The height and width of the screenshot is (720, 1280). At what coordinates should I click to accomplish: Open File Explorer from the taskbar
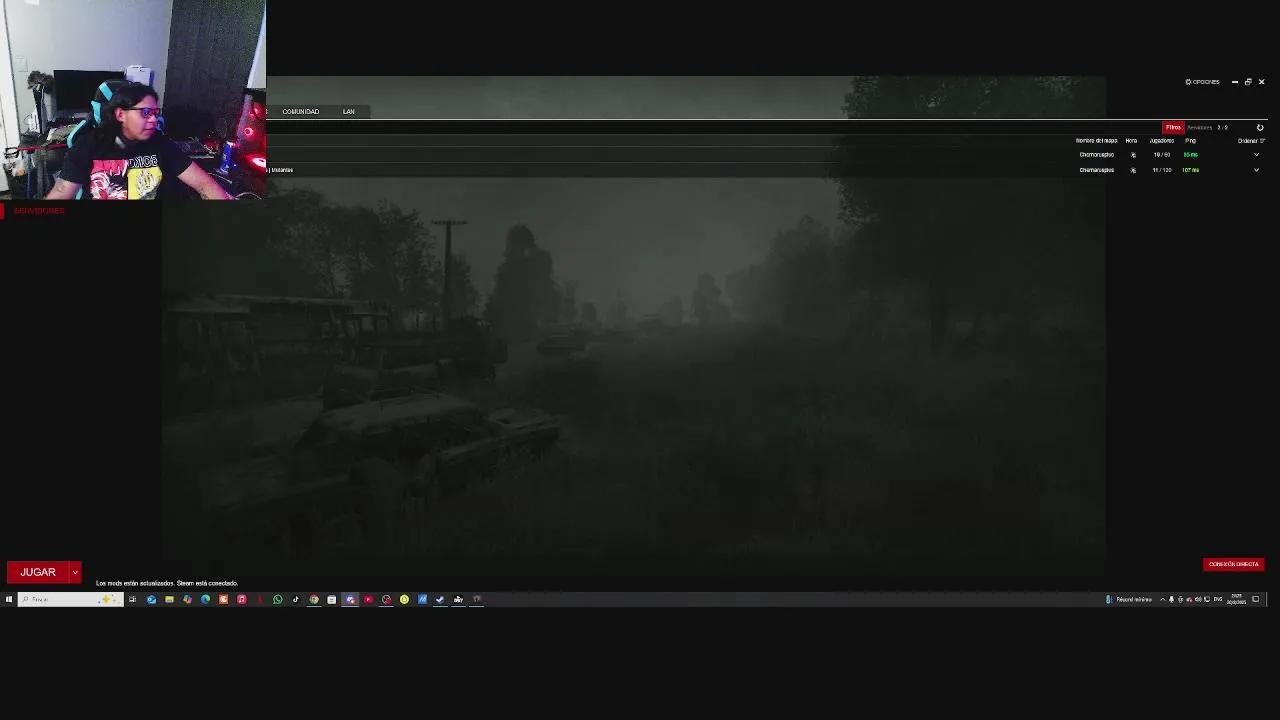click(x=169, y=599)
